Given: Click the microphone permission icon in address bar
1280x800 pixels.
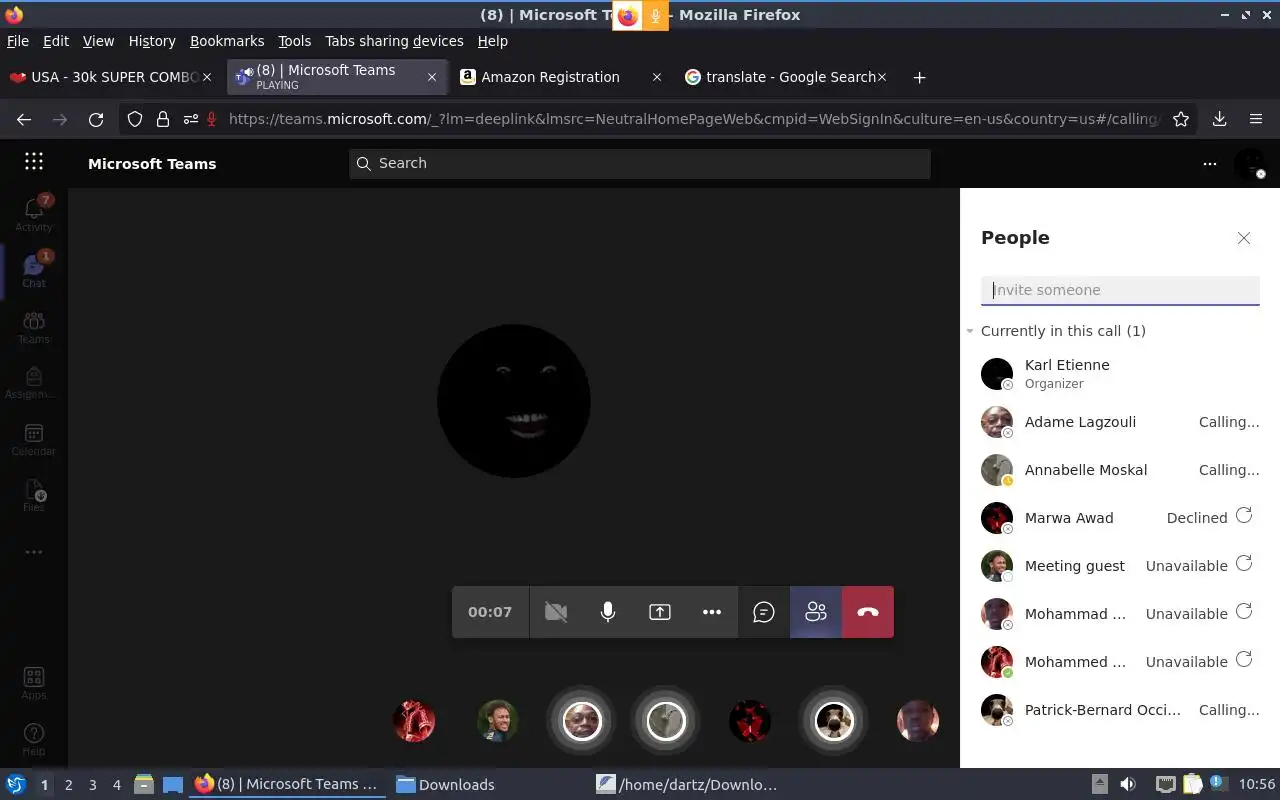Looking at the screenshot, I should pos(212,119).
